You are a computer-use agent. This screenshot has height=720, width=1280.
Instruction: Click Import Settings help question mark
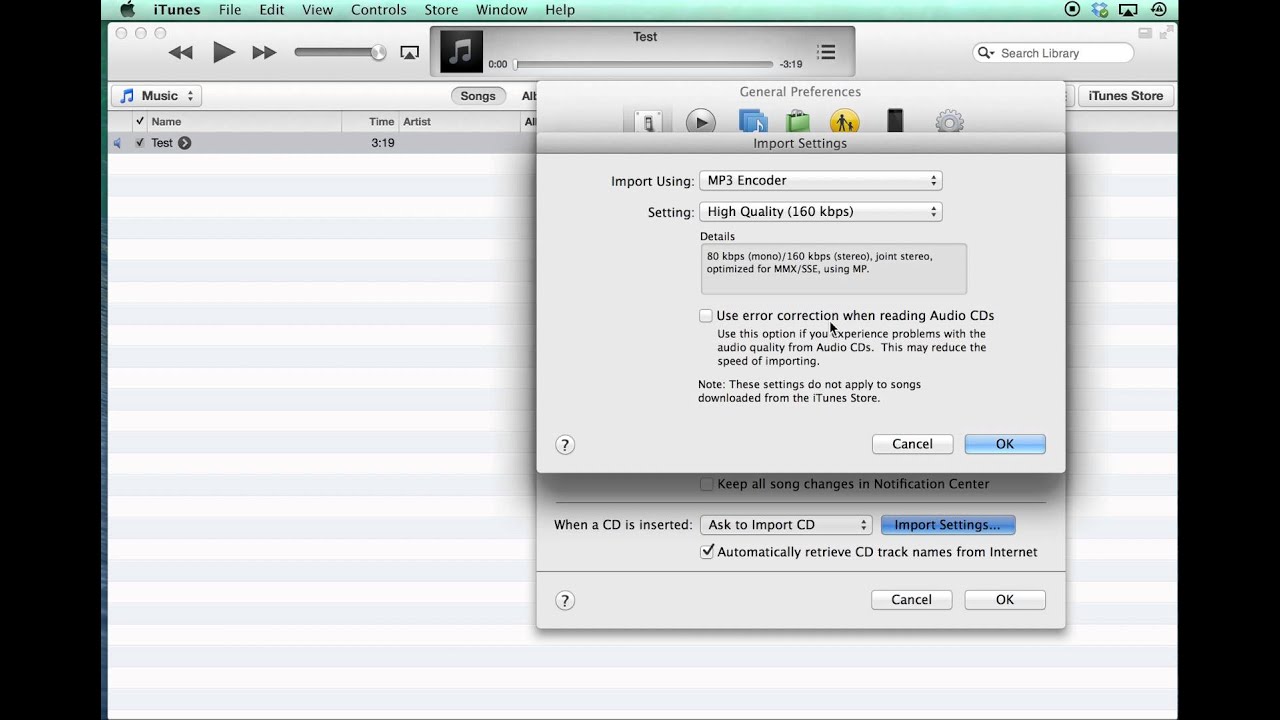coord(565,445)
